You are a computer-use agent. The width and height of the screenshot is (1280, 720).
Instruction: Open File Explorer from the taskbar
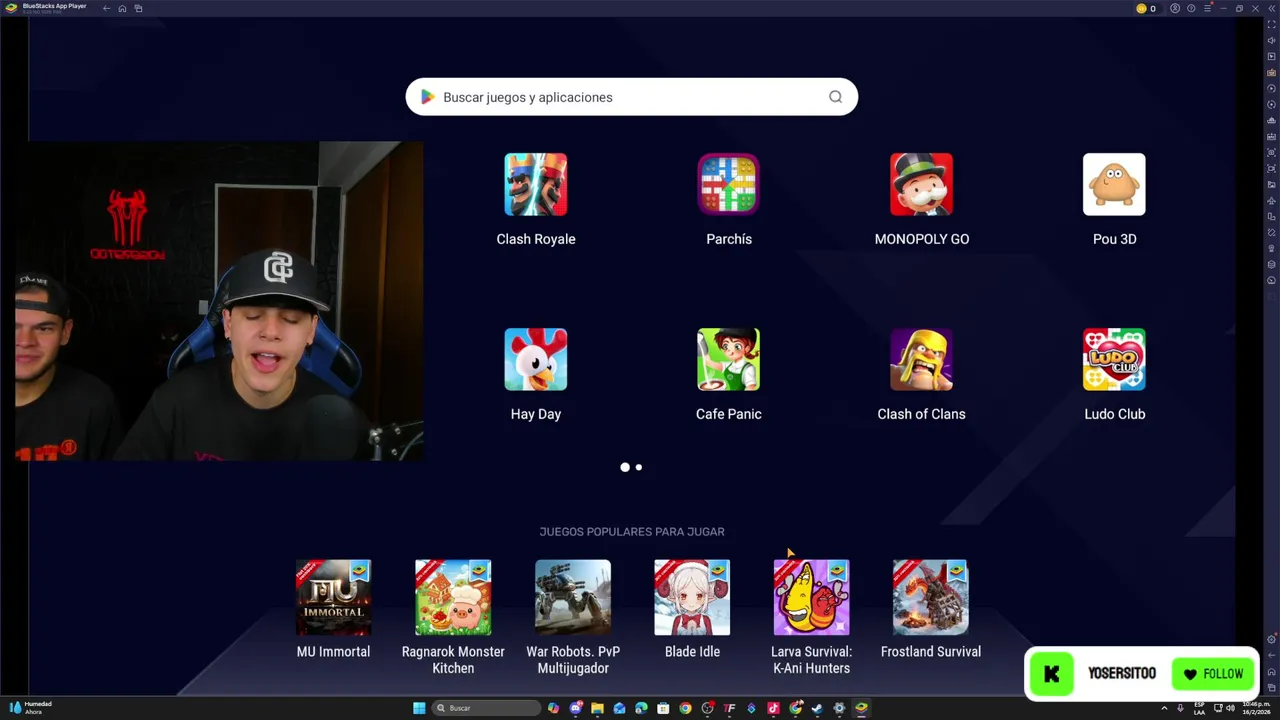(597, 708)
